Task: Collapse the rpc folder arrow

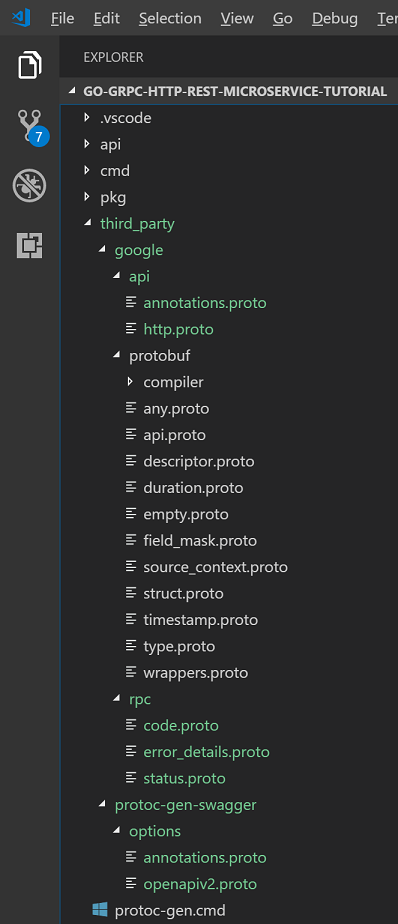Action: coord(117,699)
